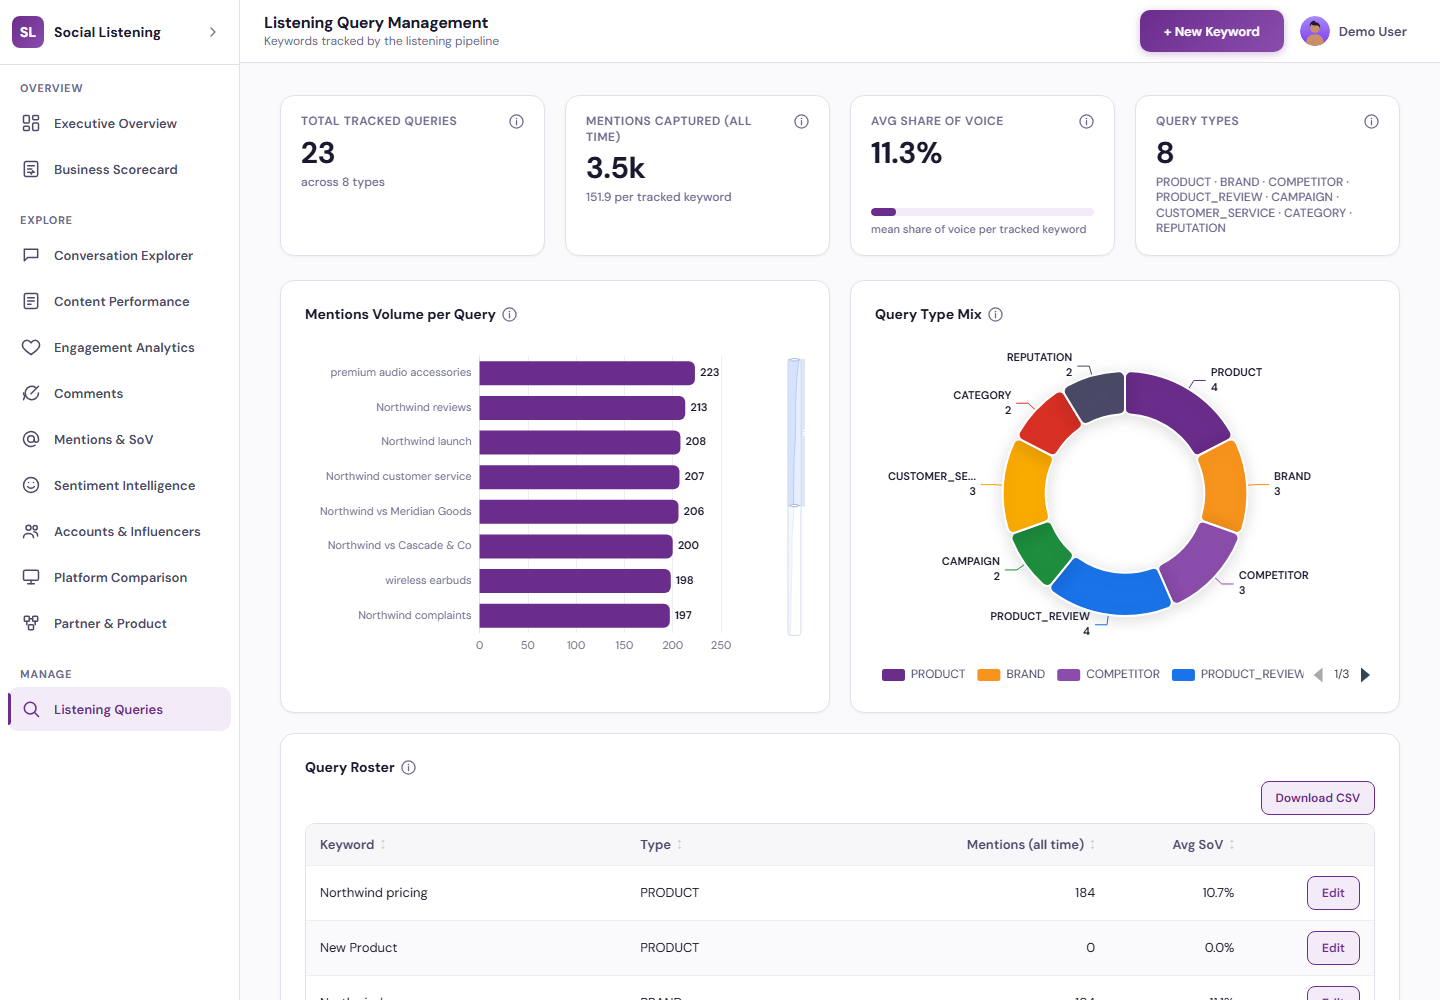This screenshot has width=1440, height=1000.
Task: Click the Partner & Product icon
Action: pos(31,623)
